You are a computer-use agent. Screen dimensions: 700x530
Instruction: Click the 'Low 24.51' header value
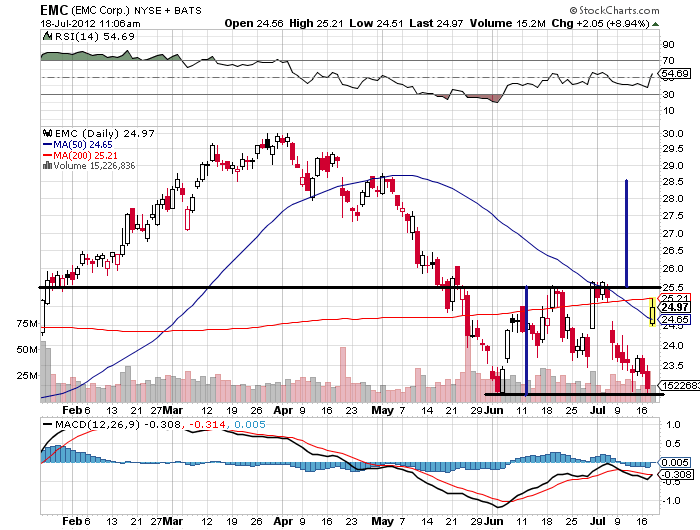pyautogui.click(x=376, y=23)
